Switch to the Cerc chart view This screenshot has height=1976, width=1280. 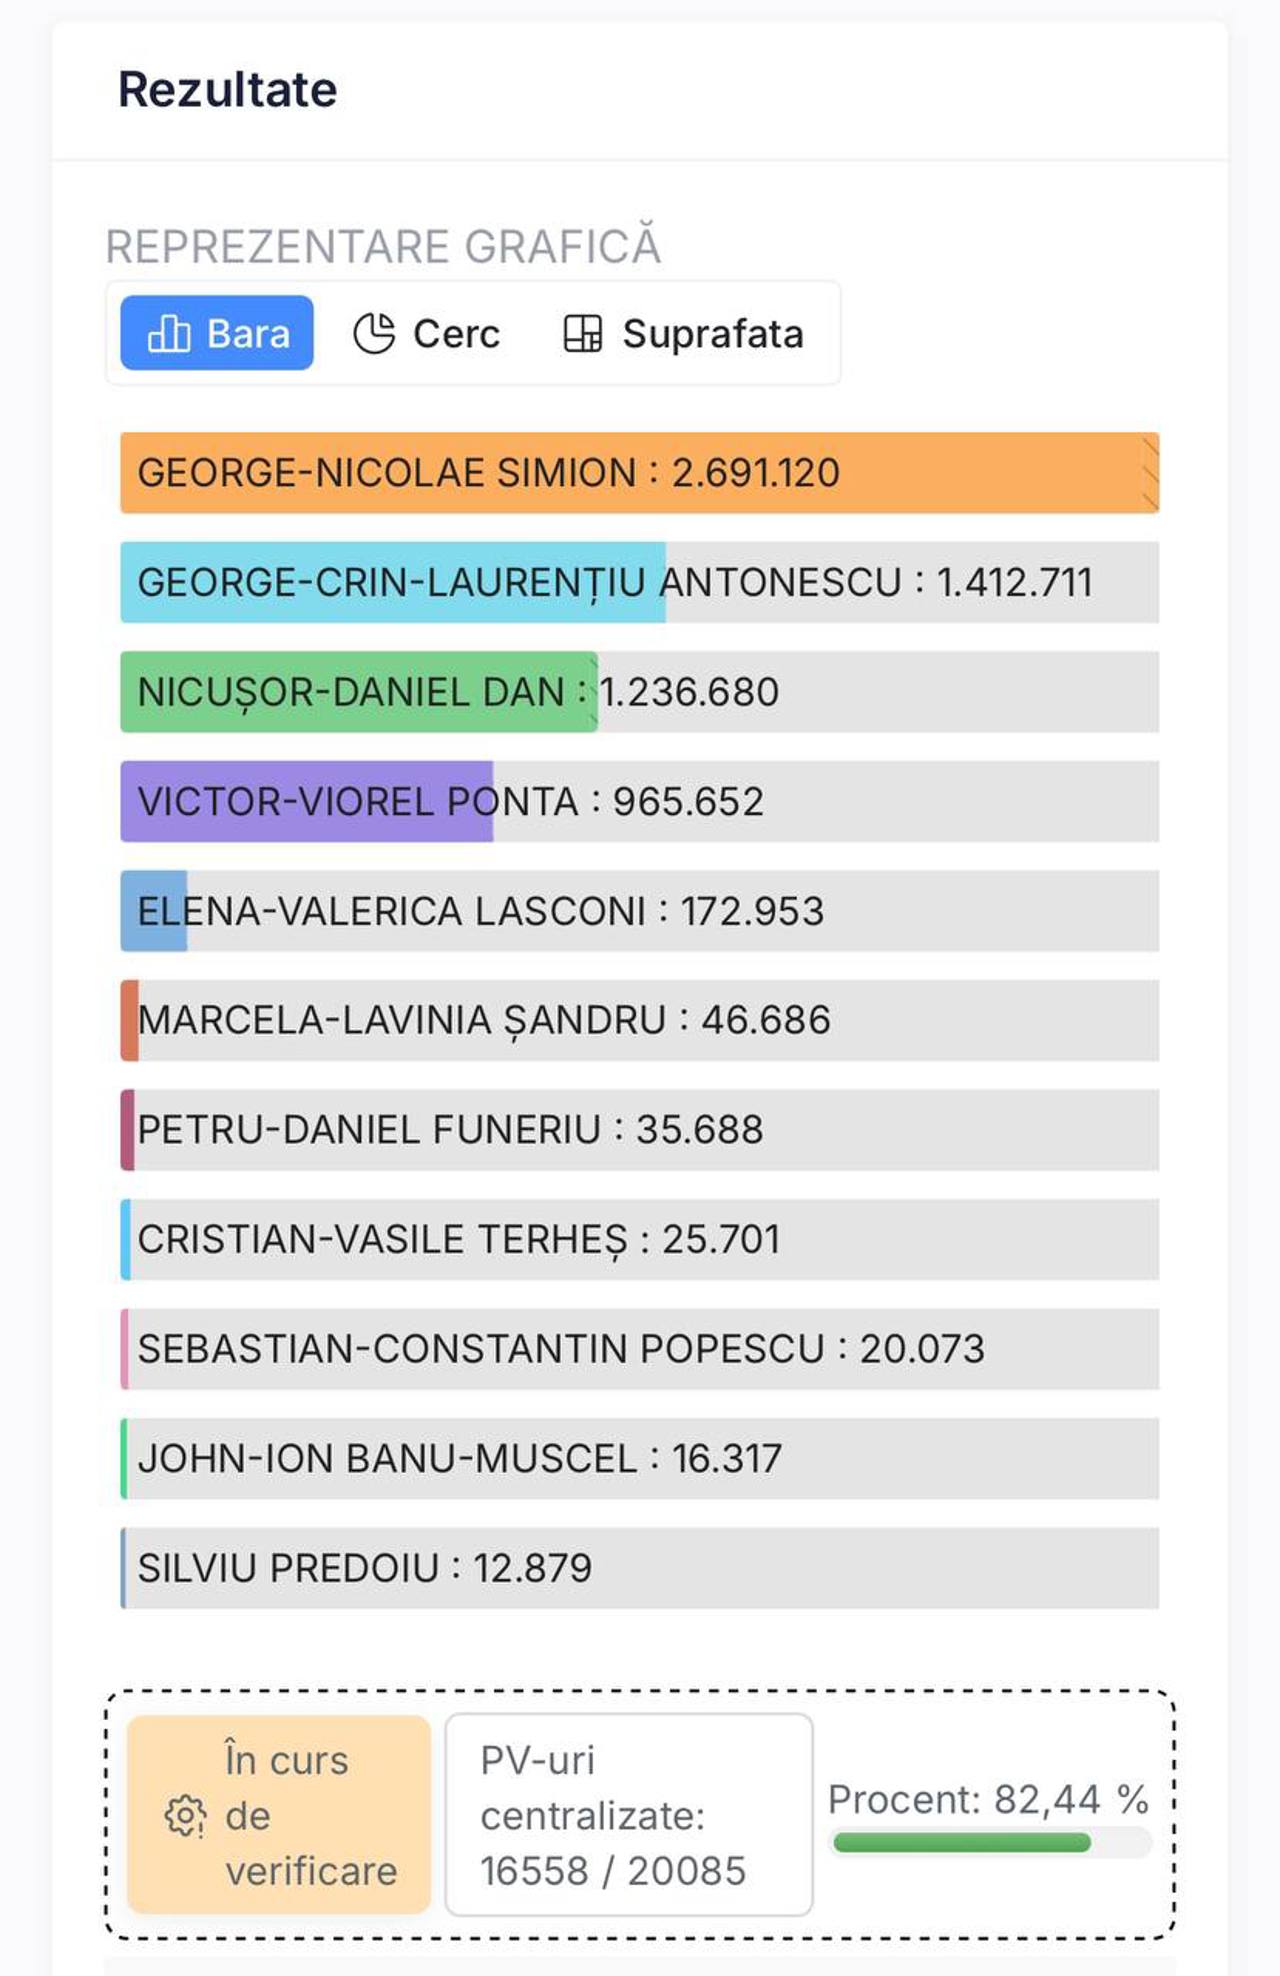[x=427, y=334]
